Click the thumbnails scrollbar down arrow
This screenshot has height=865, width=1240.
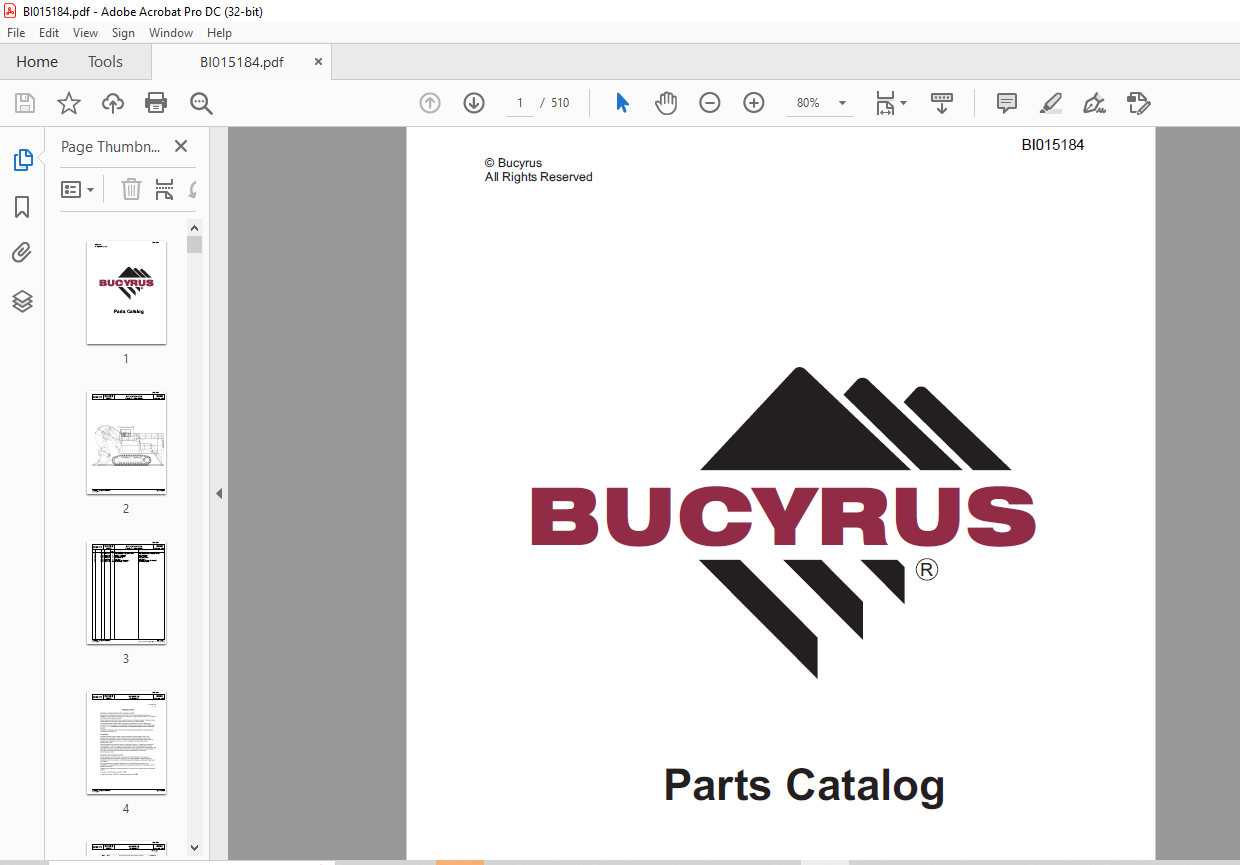[195, 848]
